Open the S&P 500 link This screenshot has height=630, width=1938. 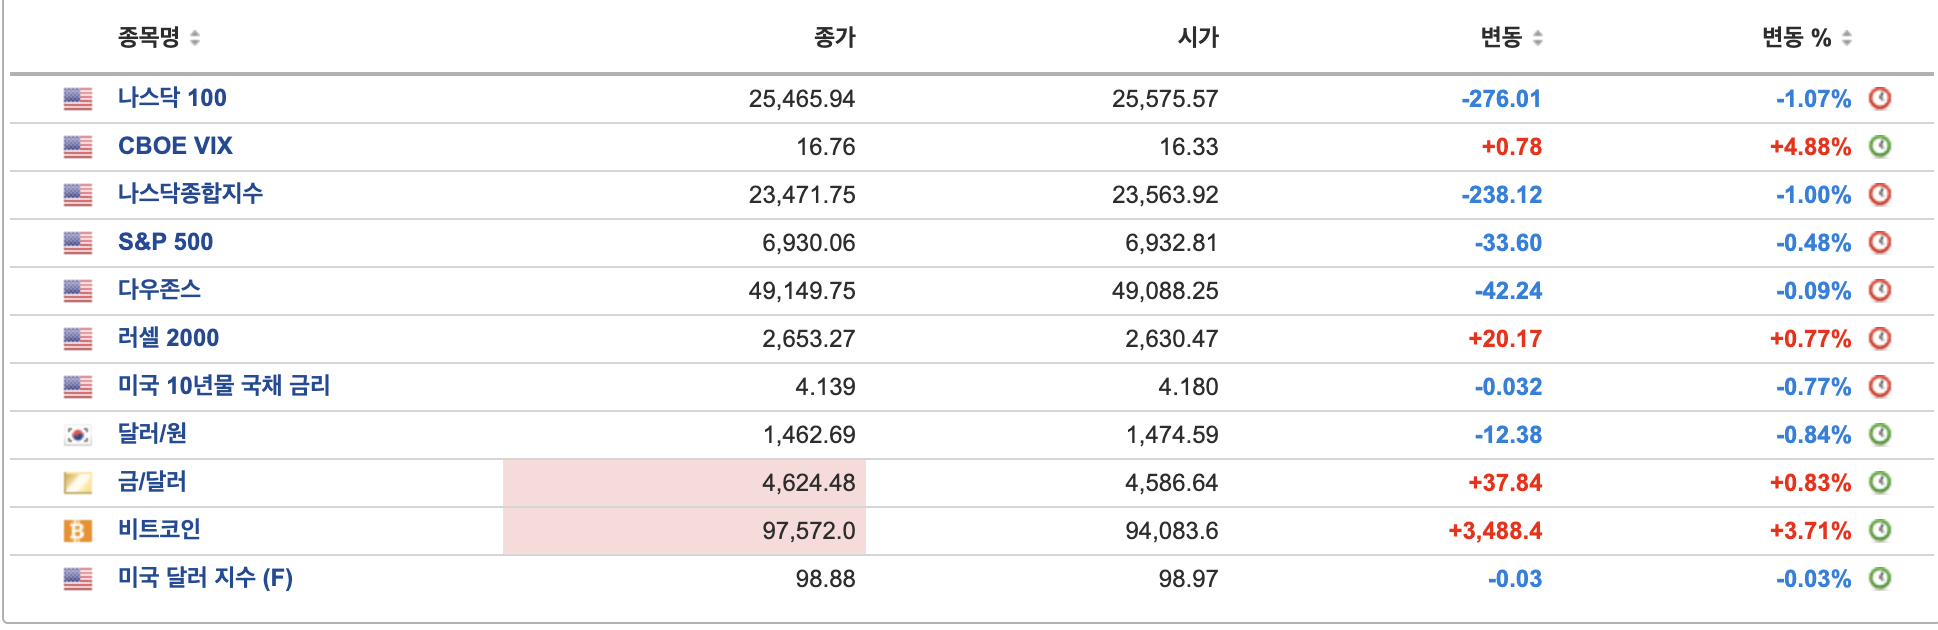click(165, 242)
